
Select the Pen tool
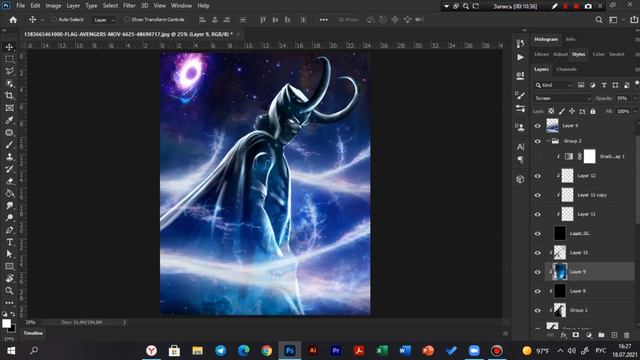[9, 230]
